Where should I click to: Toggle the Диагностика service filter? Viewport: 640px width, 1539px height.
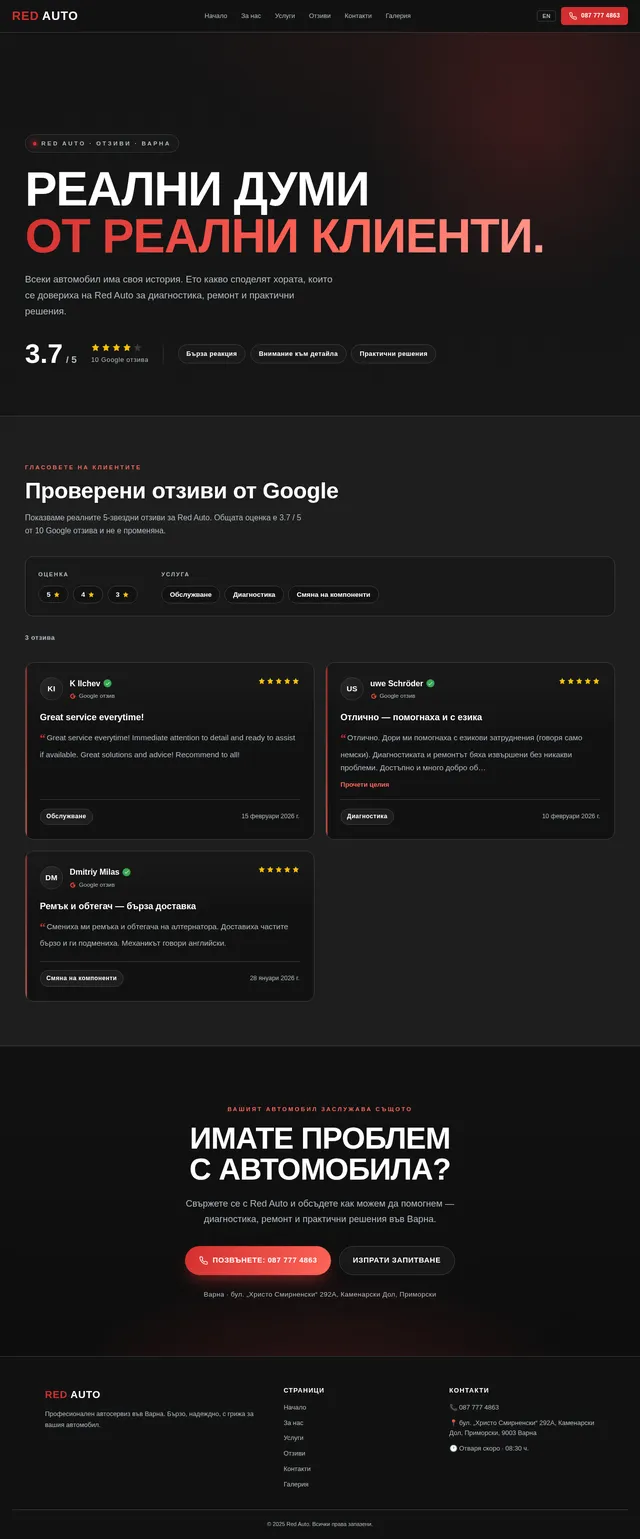(x=254, y=594)
